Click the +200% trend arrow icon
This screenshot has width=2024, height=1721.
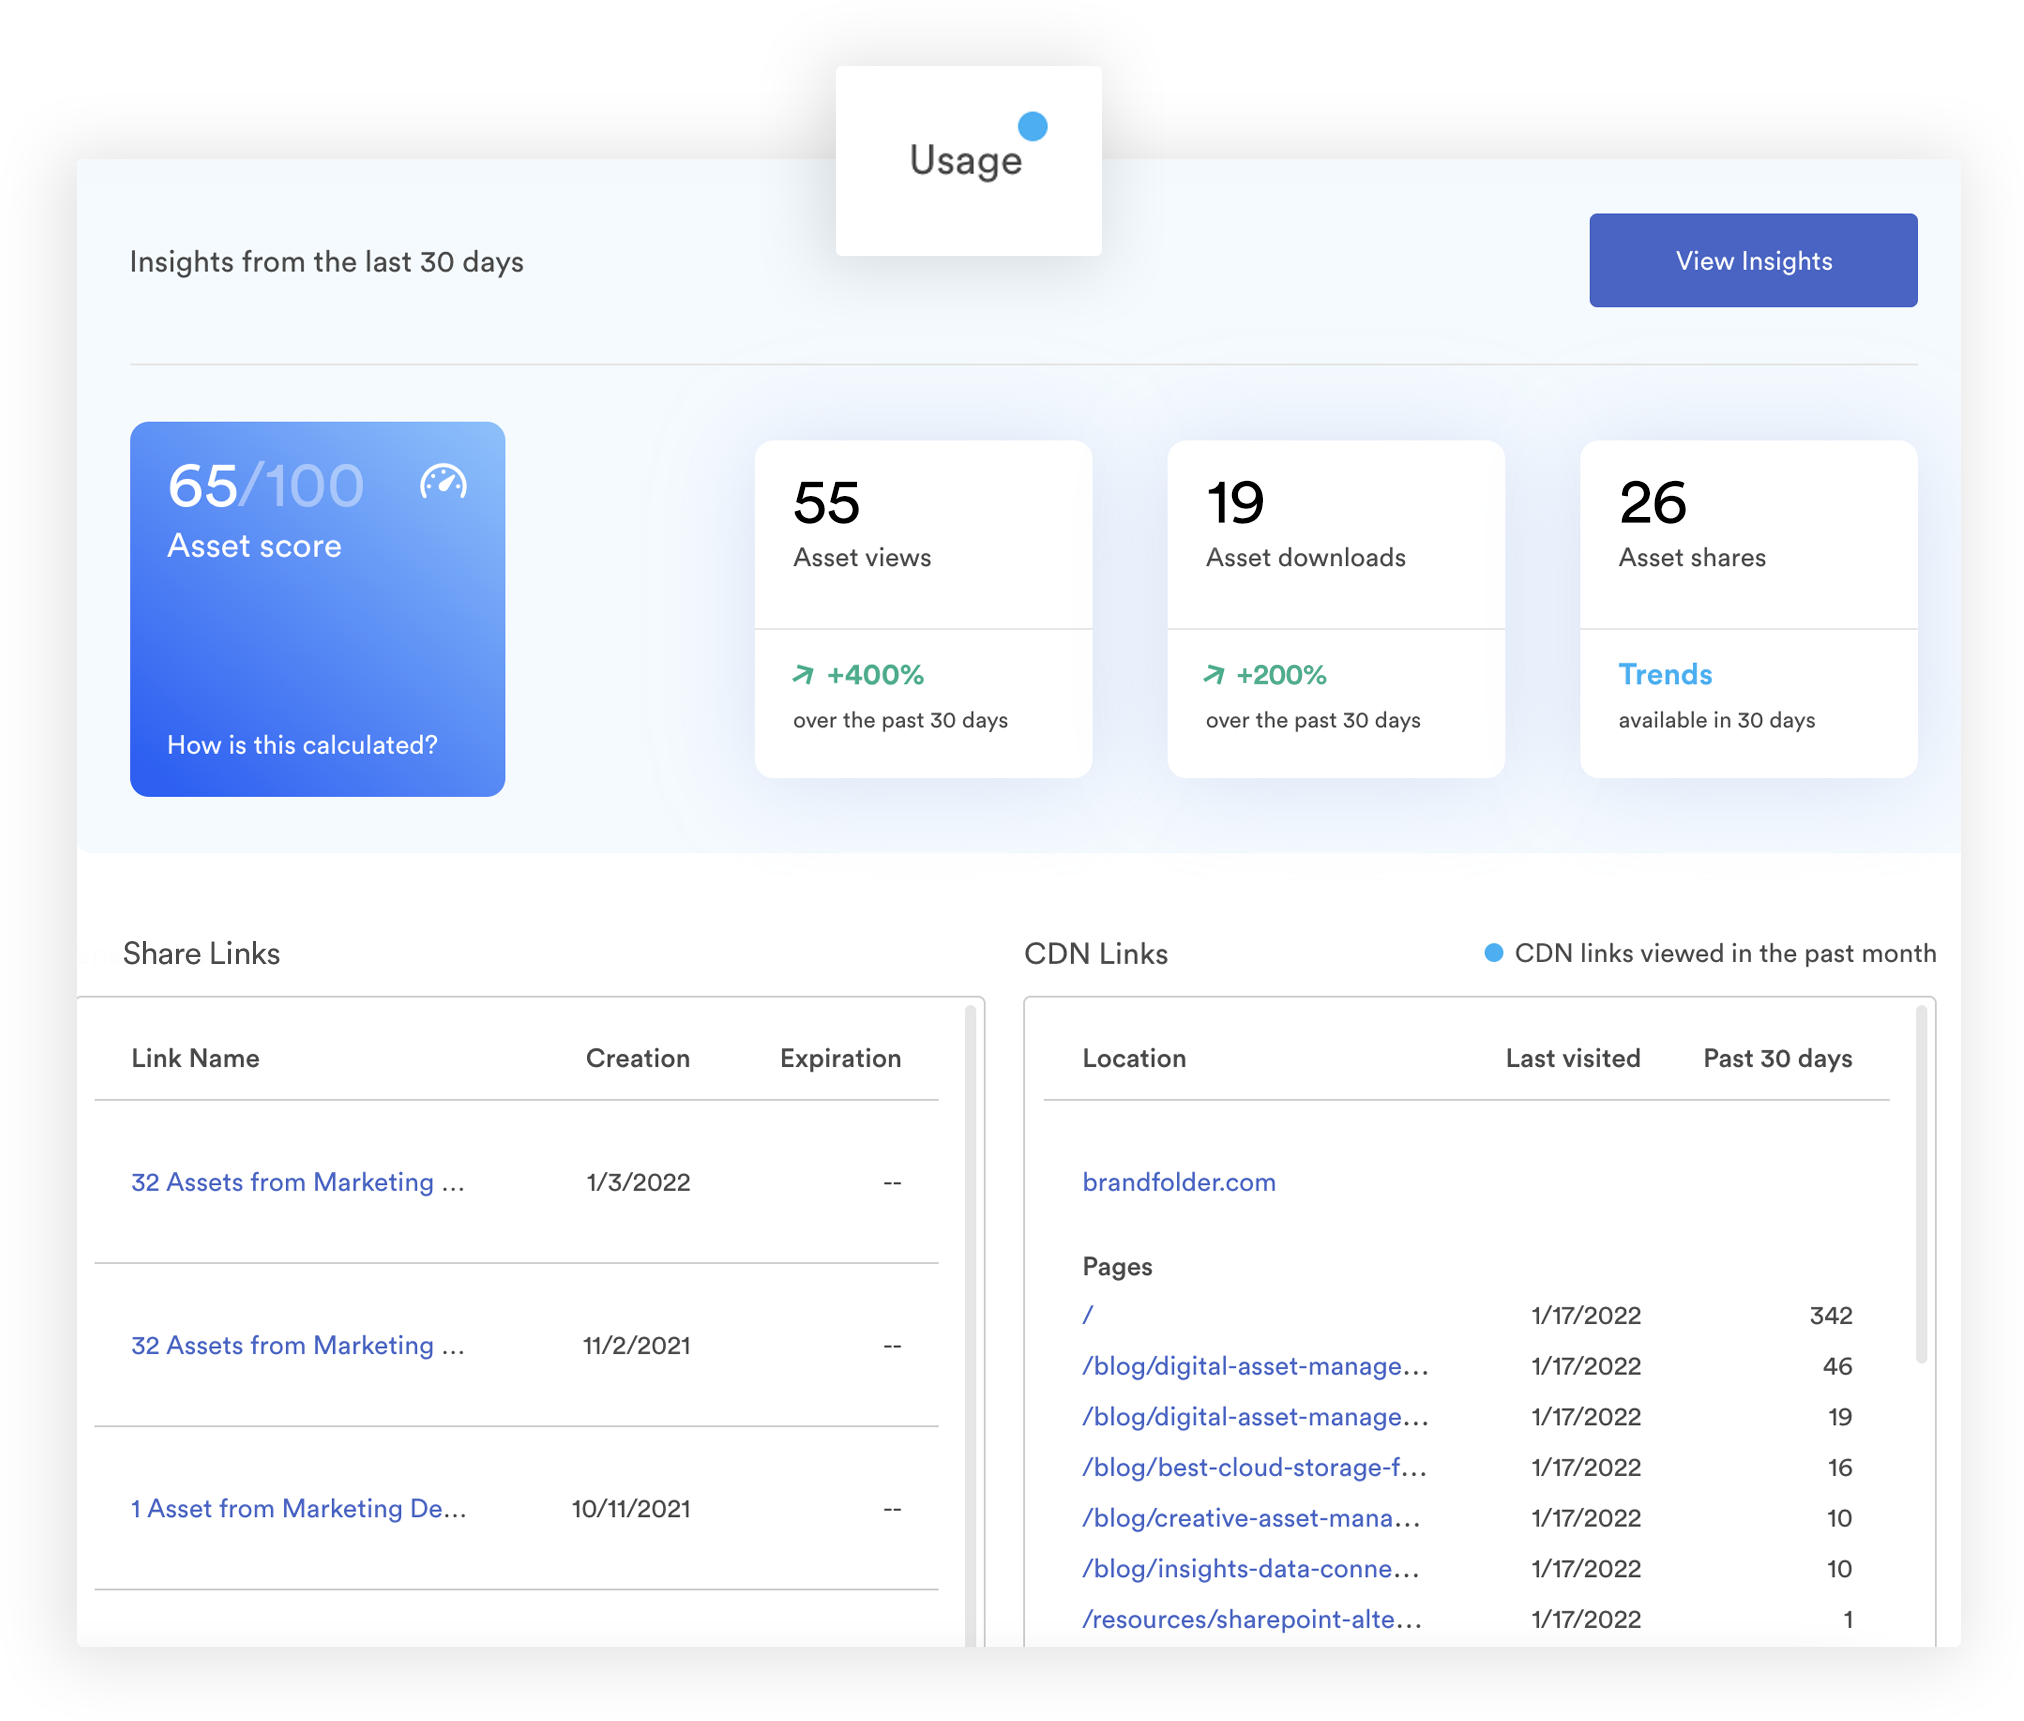tap(1214, 675)
